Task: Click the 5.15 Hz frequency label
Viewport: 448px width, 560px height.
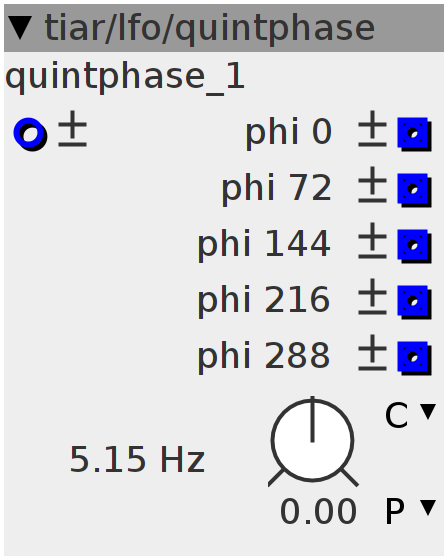Action: [137, 459]
